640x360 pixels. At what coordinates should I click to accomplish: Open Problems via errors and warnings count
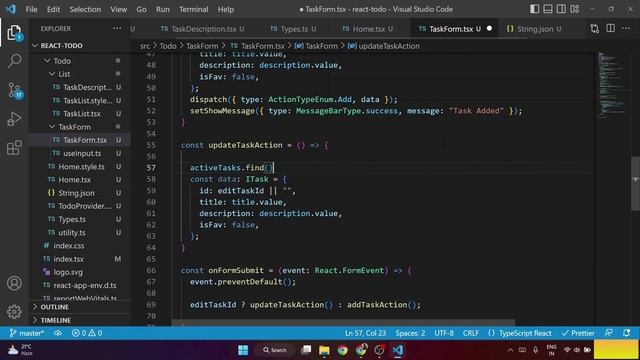coord(87,333)
